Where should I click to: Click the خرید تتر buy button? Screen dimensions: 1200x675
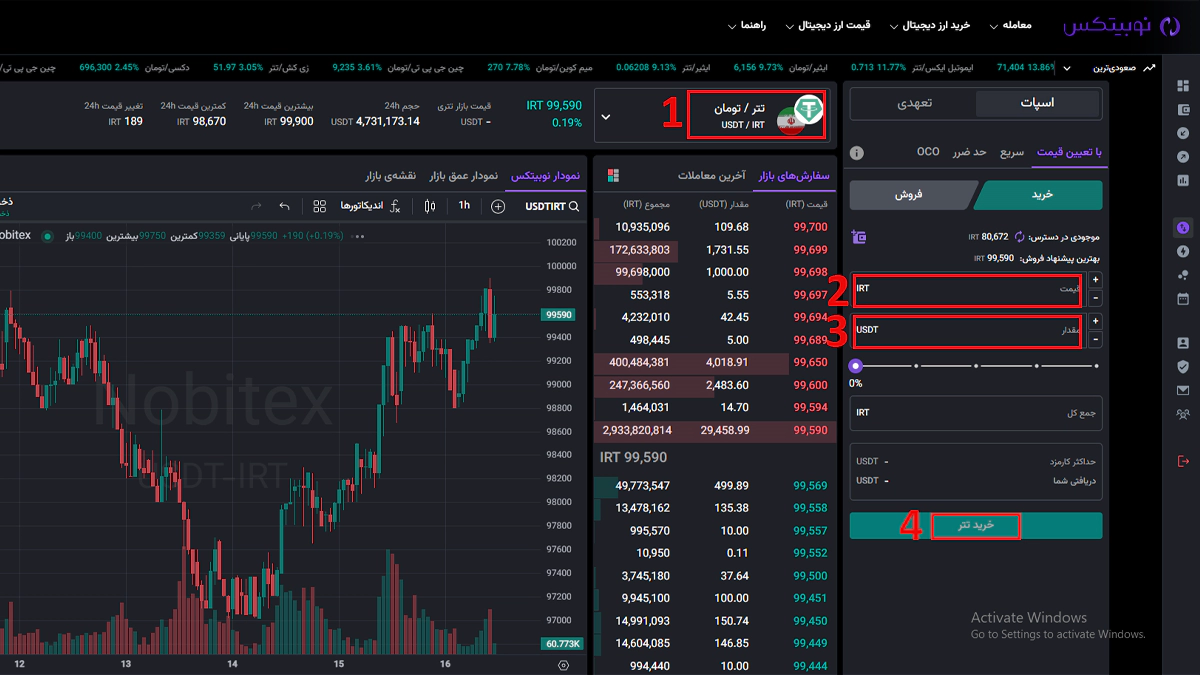click(975, 526)
